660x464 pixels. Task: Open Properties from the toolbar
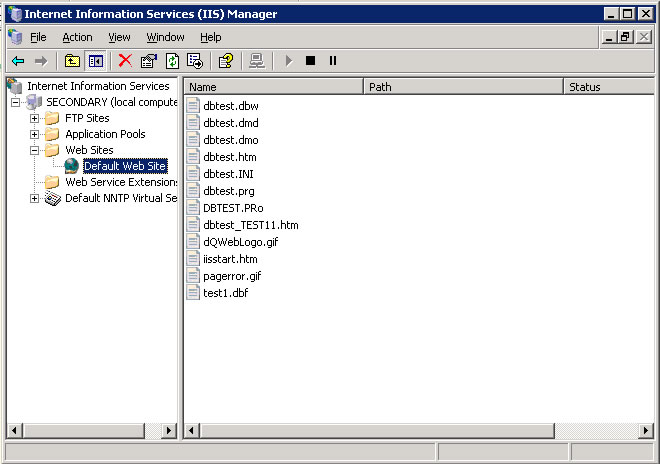click(x=149, y=61)
